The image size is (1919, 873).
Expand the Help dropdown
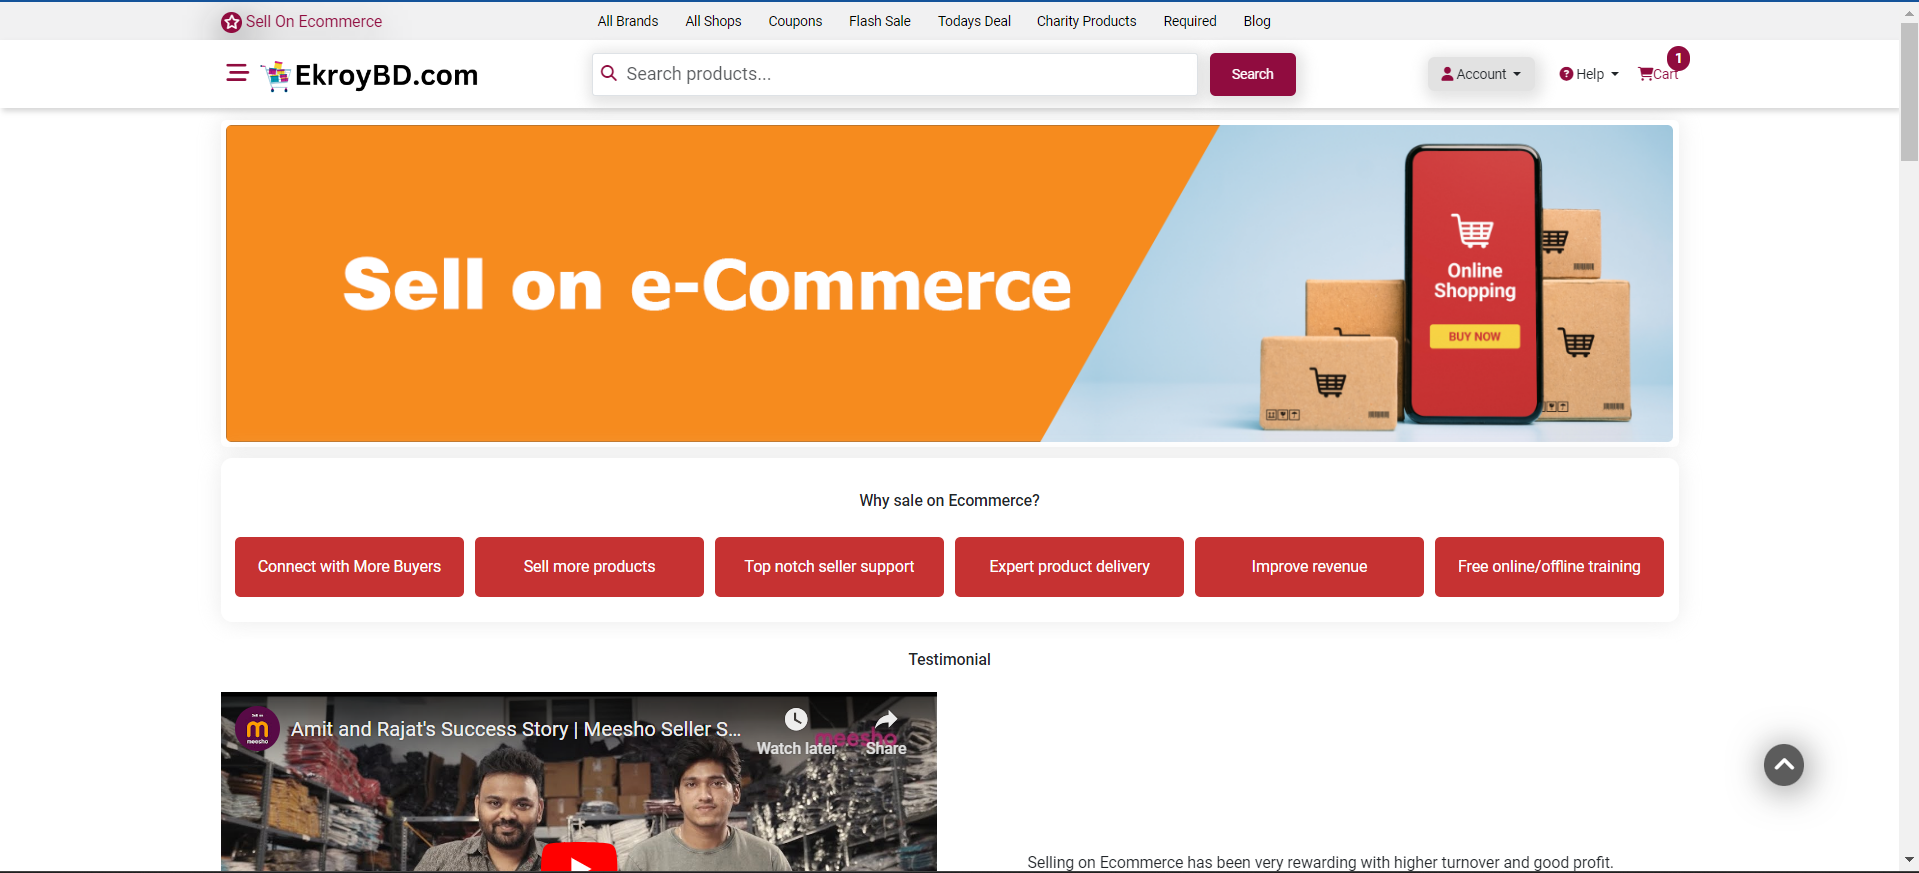[x=1588, y=74]
